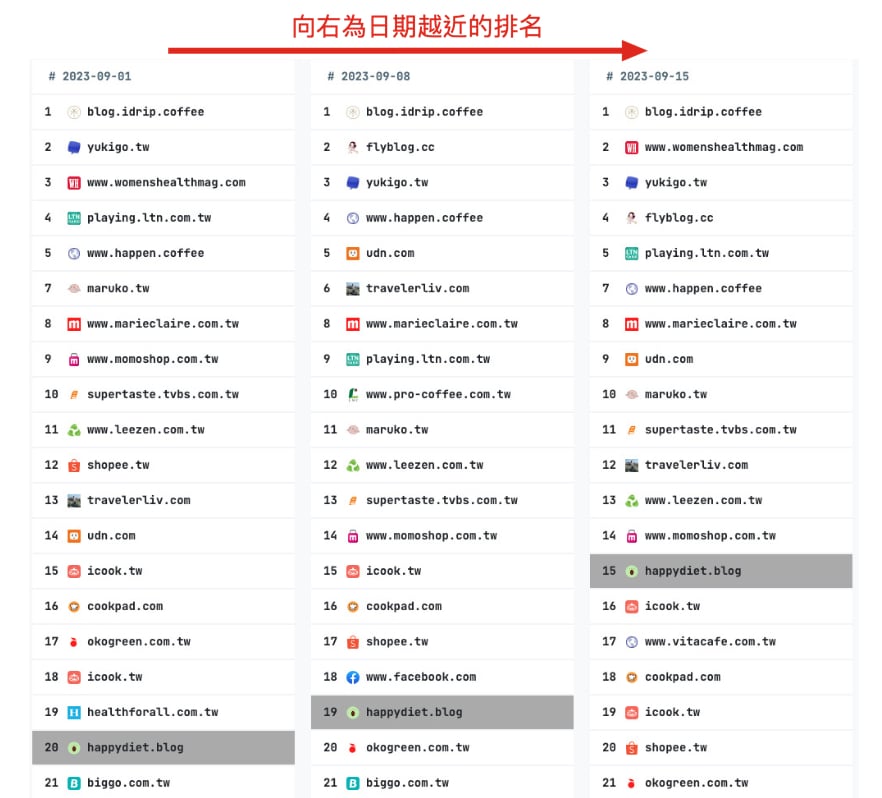The image size is (882, 798).
Task: Click the womenshealthmag favicon in 2023-09-15 column
Action: pos(632,147)
